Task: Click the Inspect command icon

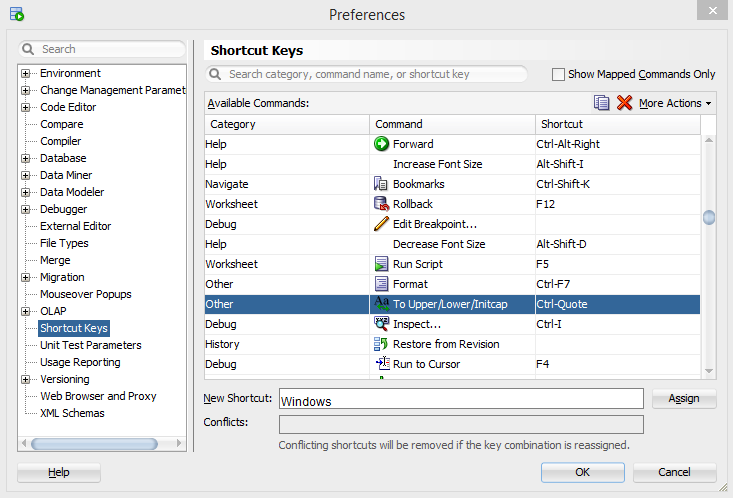Action: (x=381, y=324)
